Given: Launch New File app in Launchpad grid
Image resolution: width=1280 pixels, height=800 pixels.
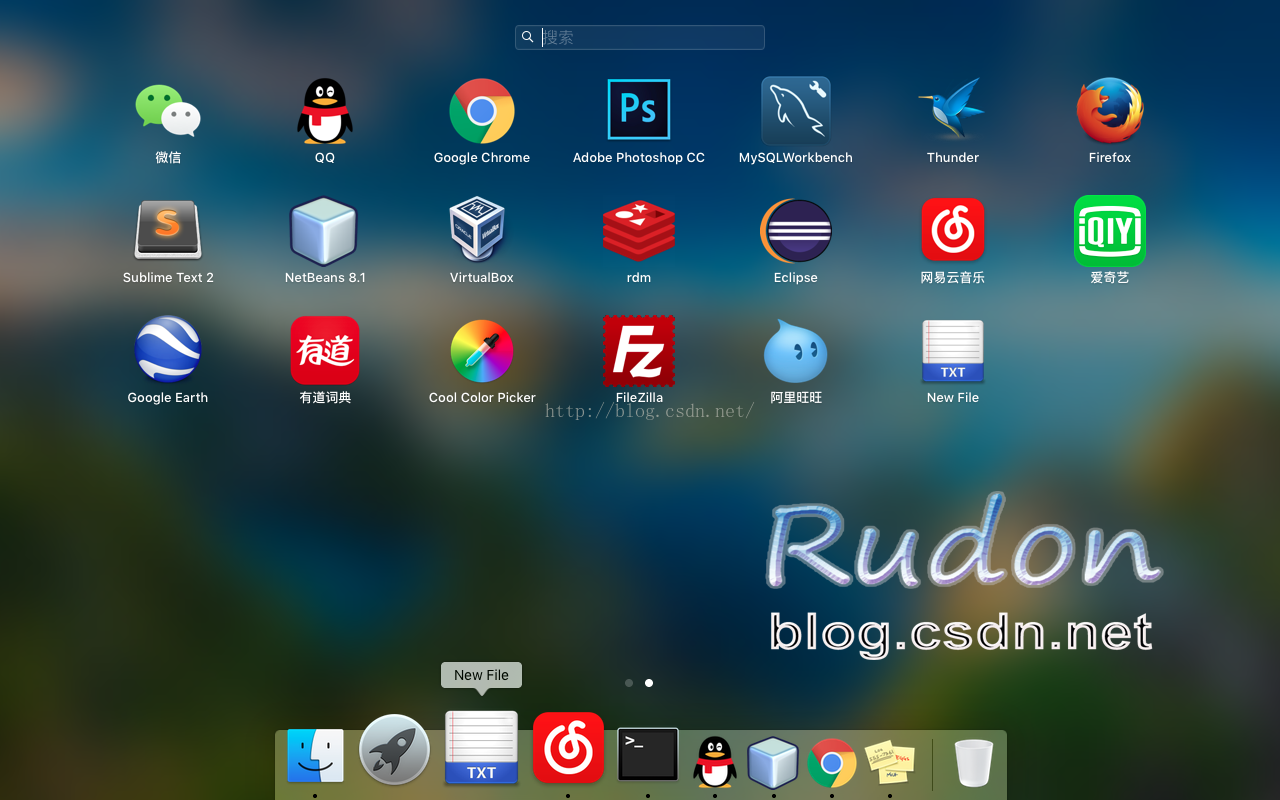Looking at the screenshot, I should click(x=953, y=351).
